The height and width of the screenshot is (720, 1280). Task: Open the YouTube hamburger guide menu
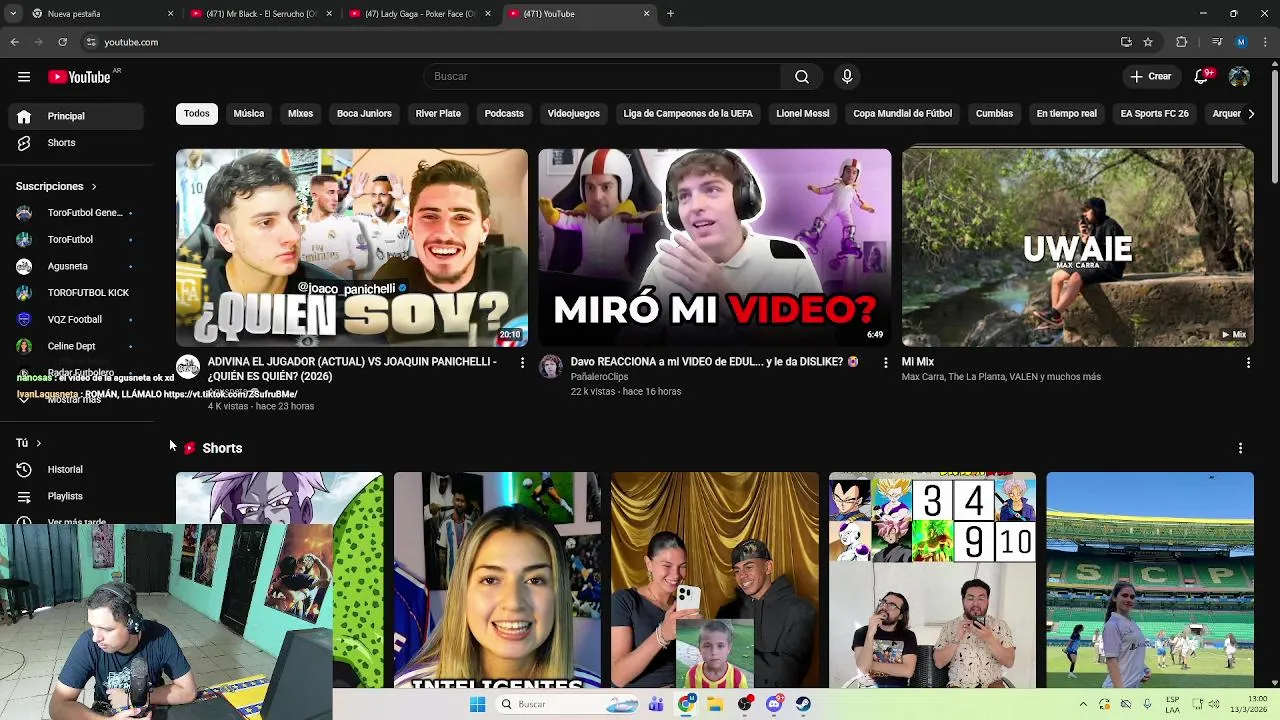[24, 77]
